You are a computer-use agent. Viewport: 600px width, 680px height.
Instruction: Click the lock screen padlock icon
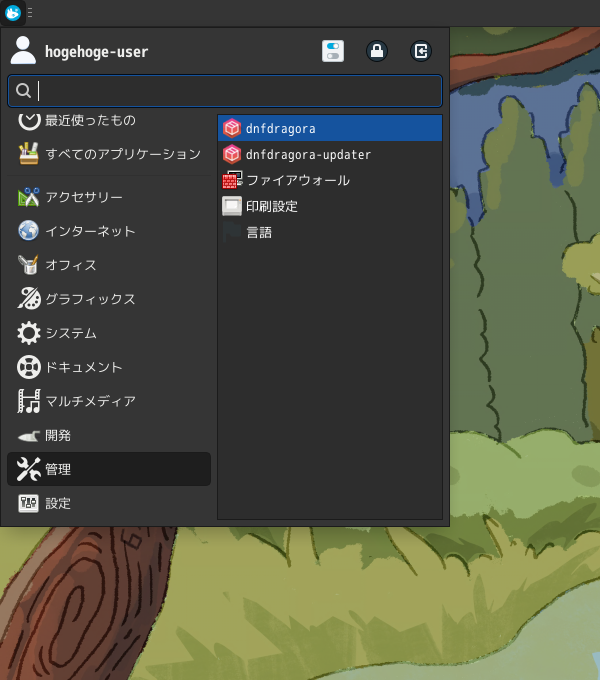click(x=377, y=51)
